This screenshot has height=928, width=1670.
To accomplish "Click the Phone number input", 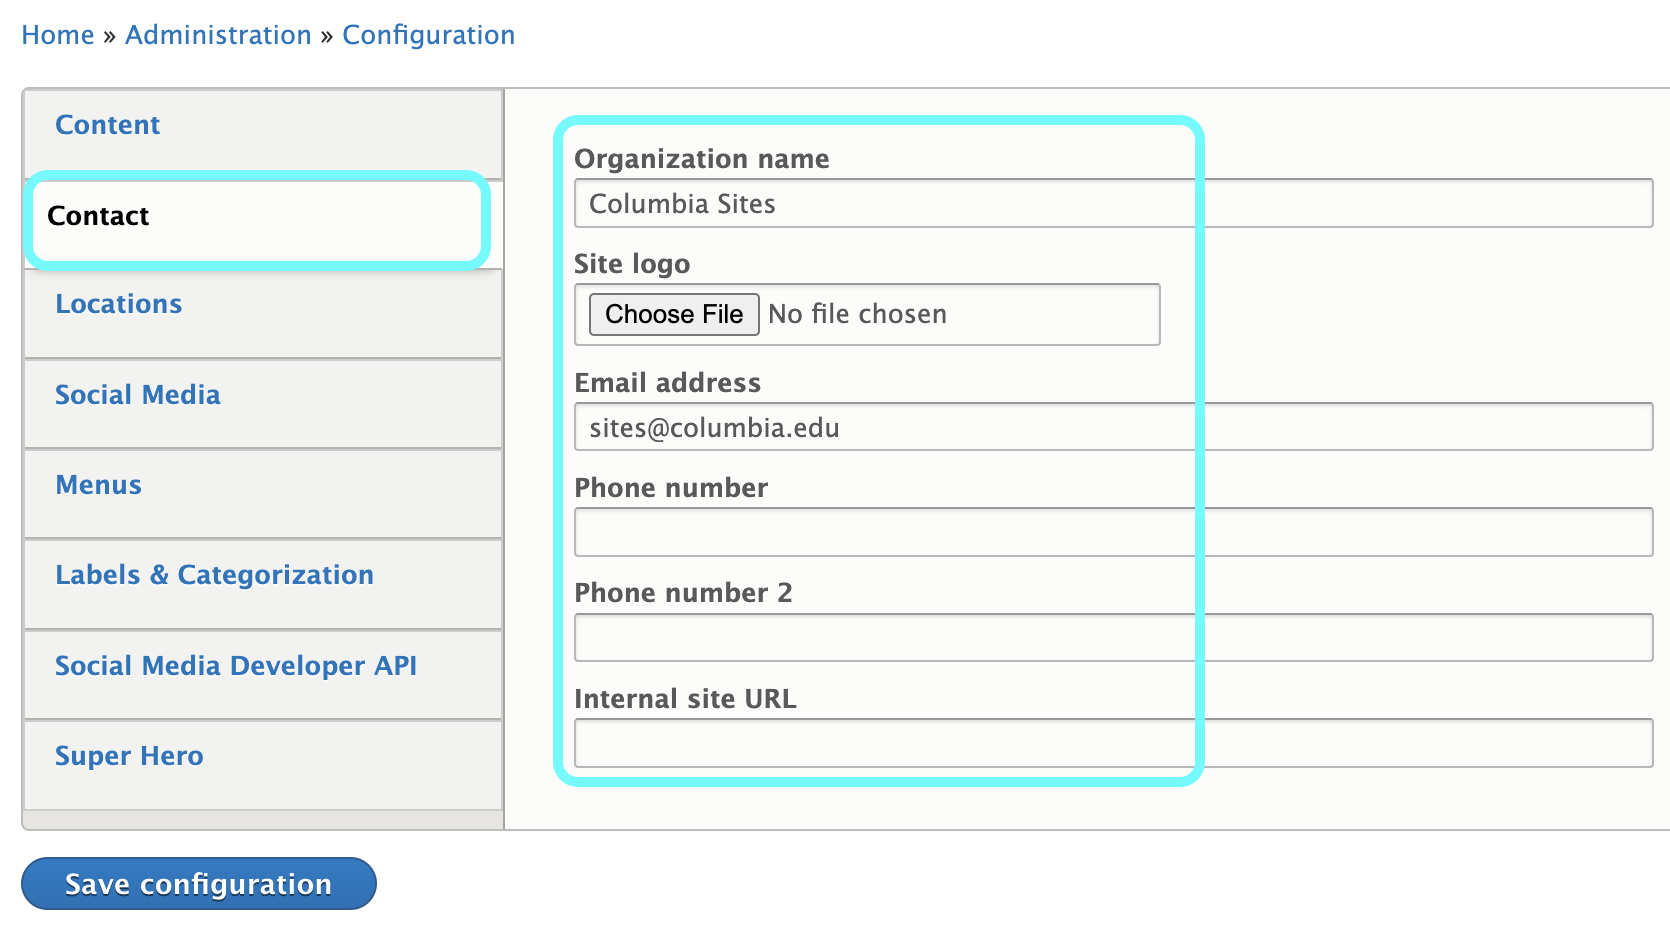I will coord(884,532).
